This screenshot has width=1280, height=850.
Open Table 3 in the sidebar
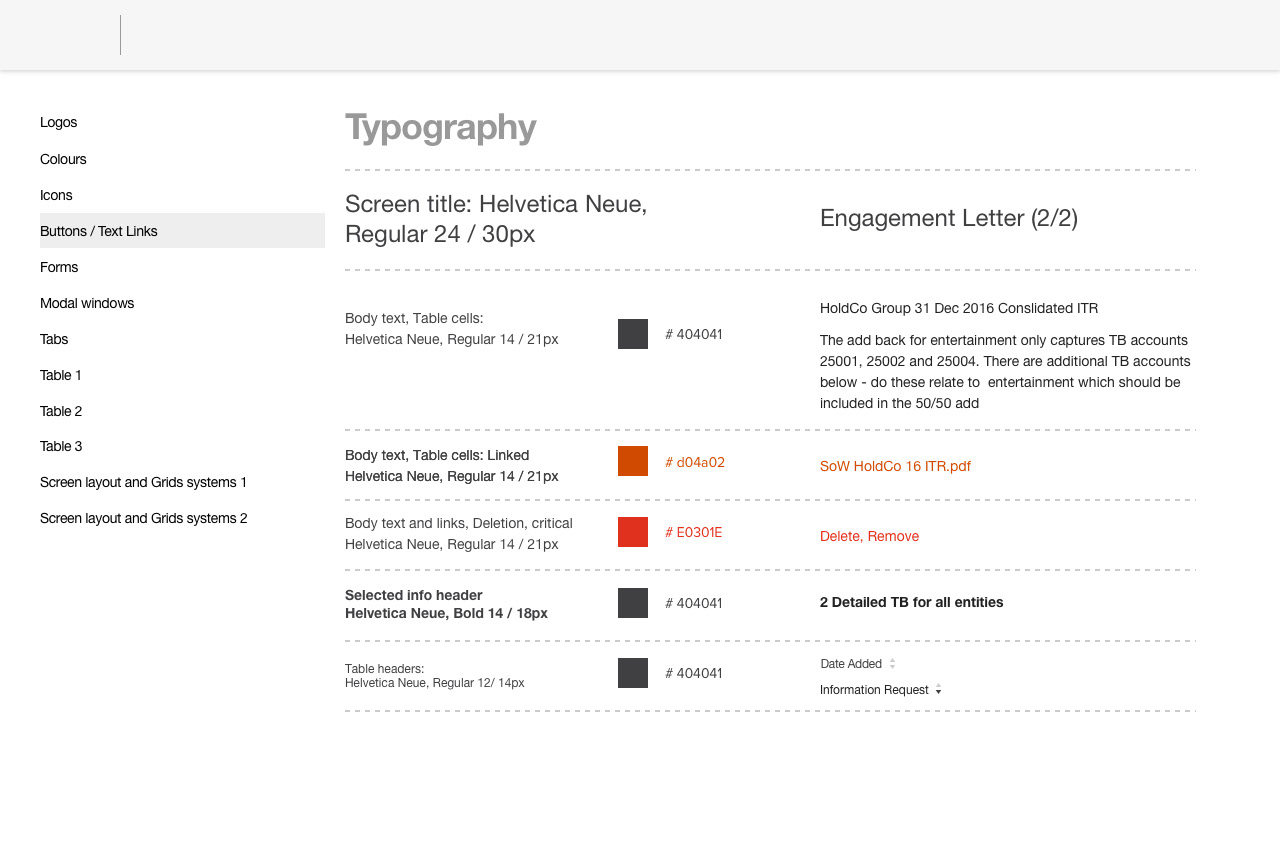coord(61,446)
